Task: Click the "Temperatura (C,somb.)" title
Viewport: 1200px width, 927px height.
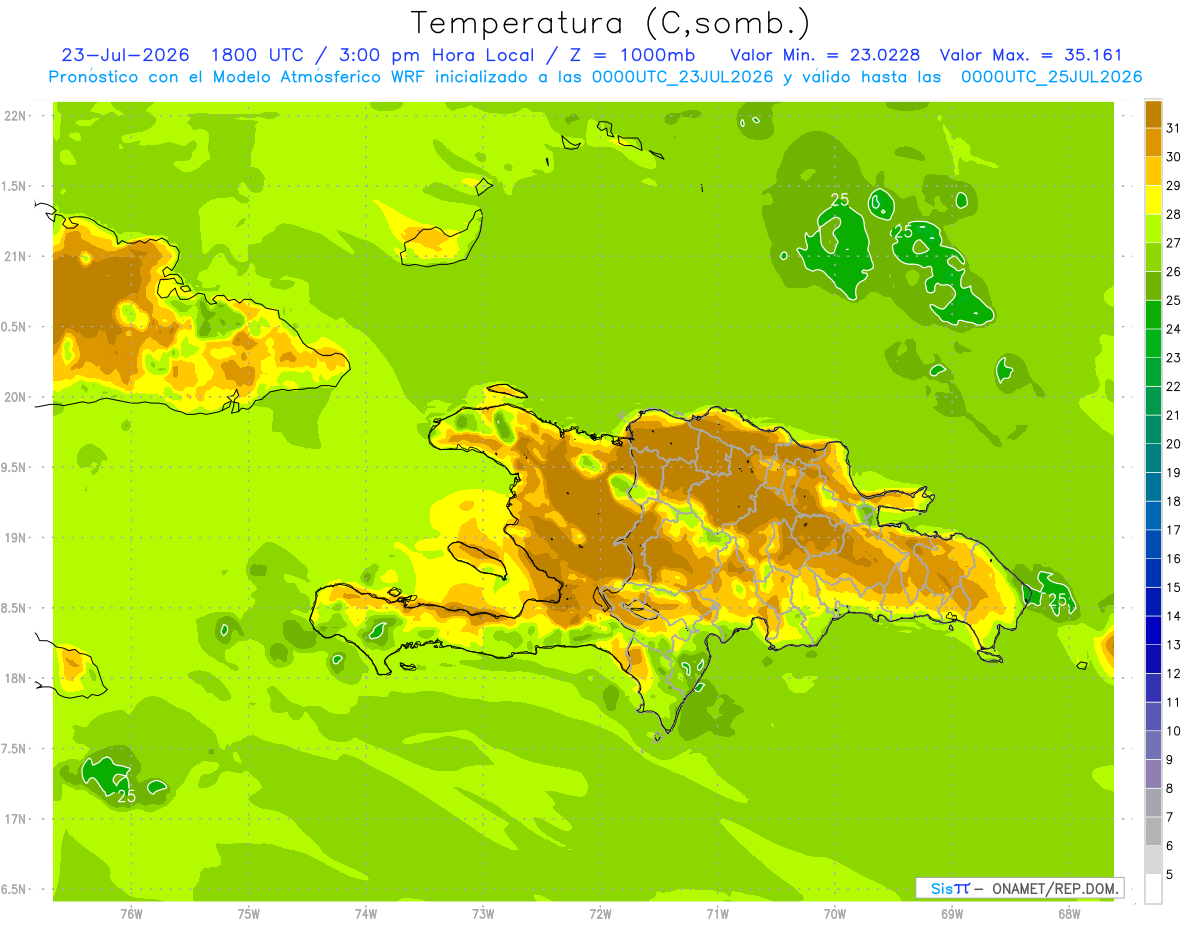Action: click(611, 23)
